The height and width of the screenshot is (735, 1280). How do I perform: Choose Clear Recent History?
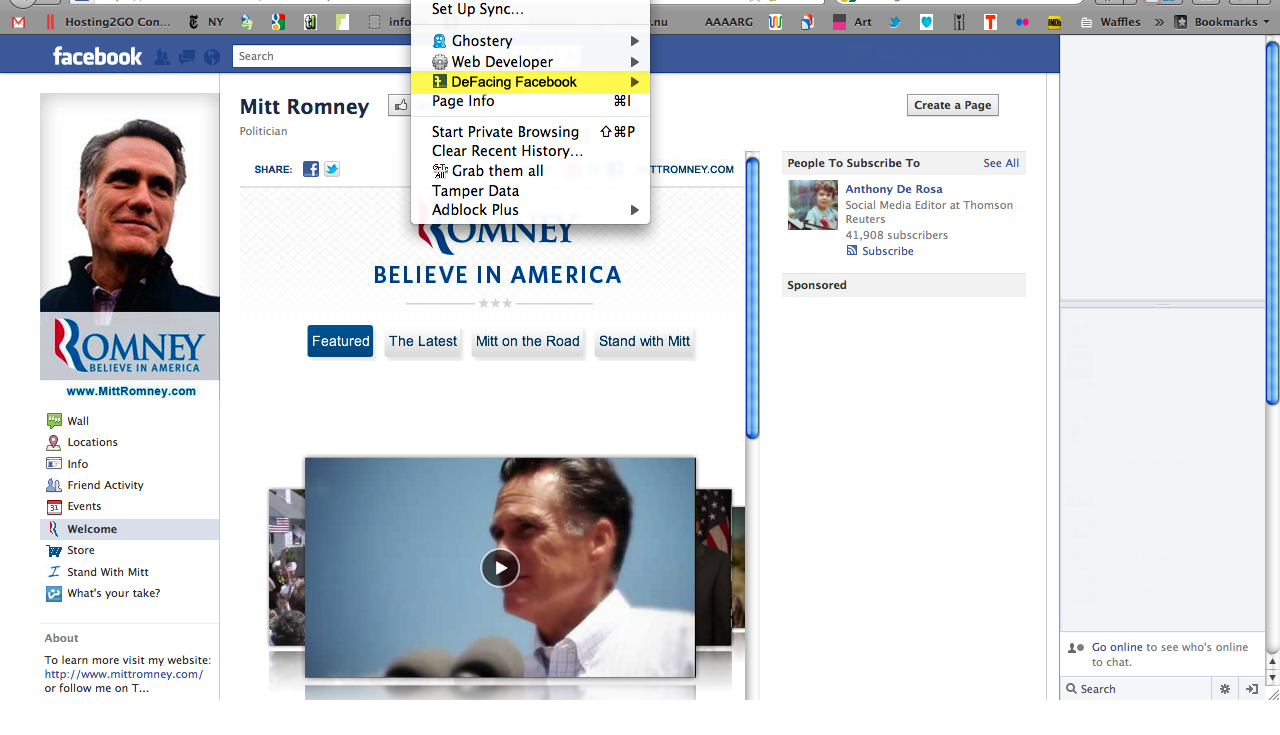click(x=530, y=151)
